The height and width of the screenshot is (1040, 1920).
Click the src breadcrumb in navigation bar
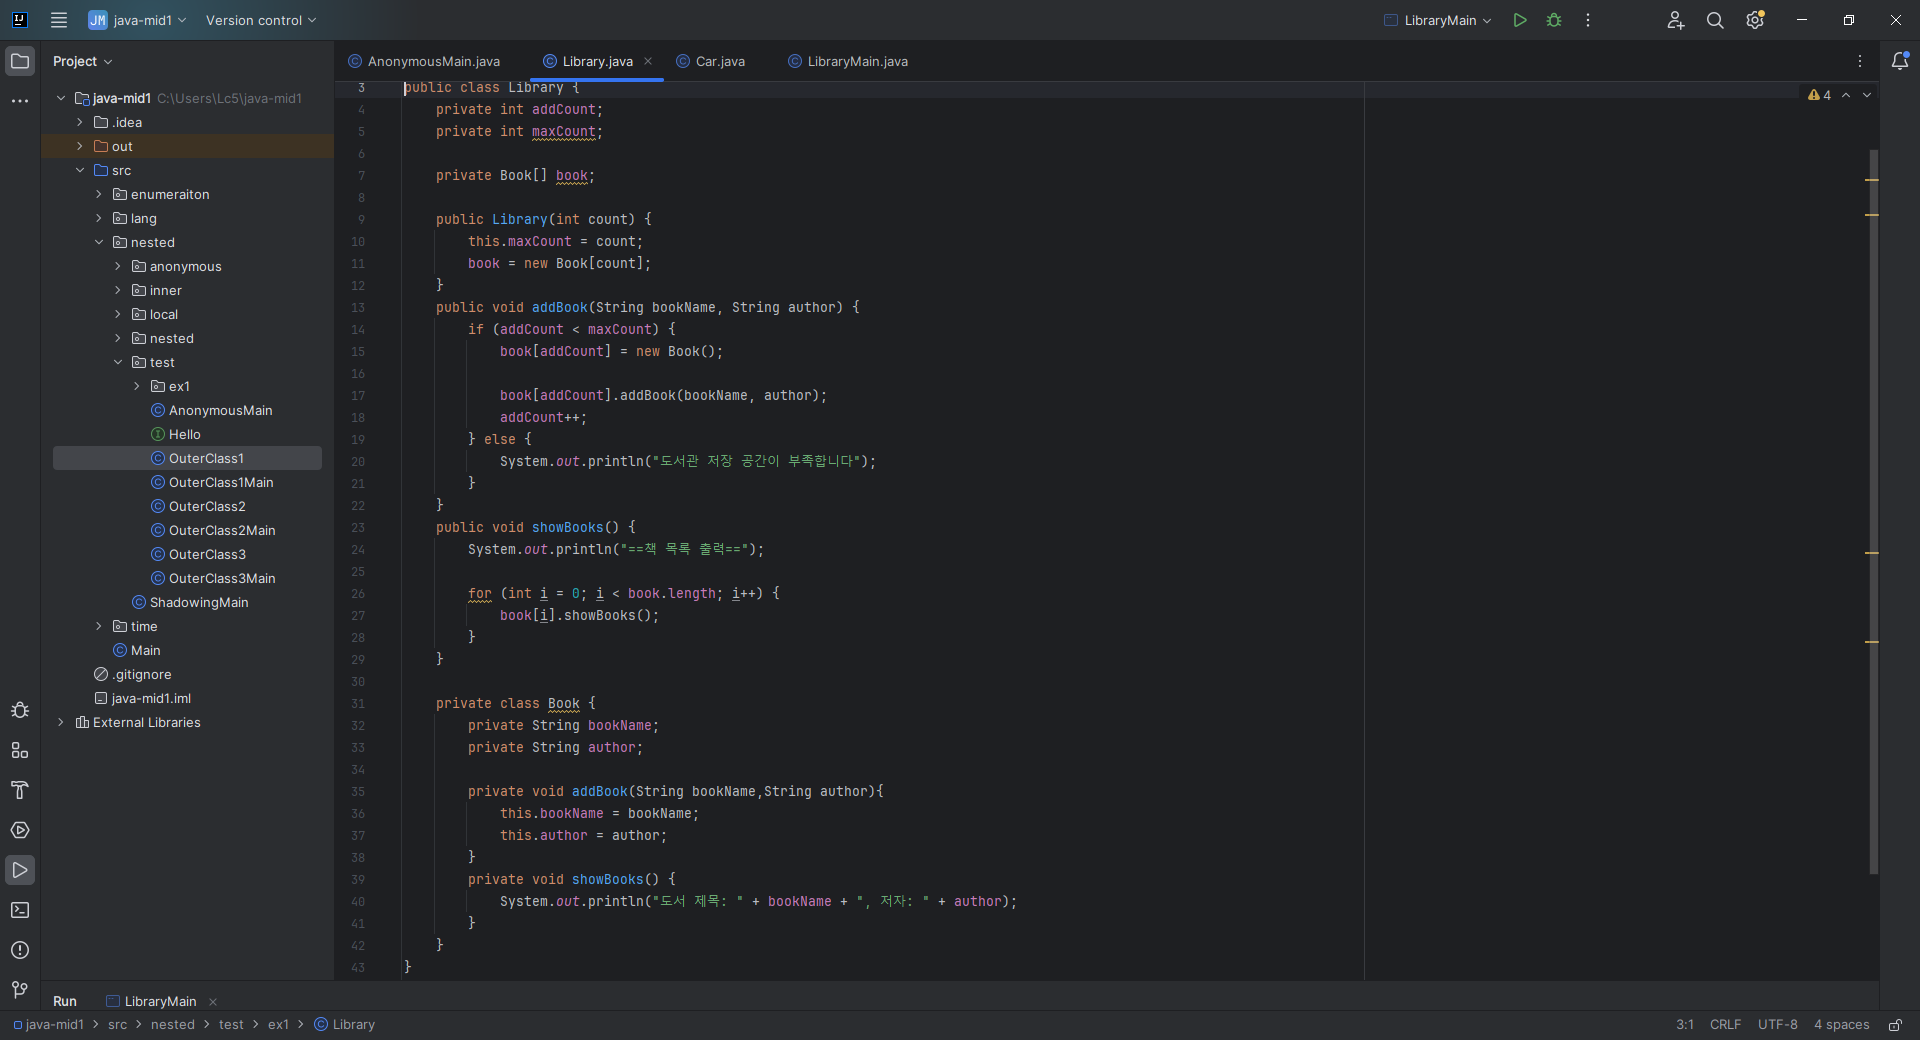(x=118, y=1025)
